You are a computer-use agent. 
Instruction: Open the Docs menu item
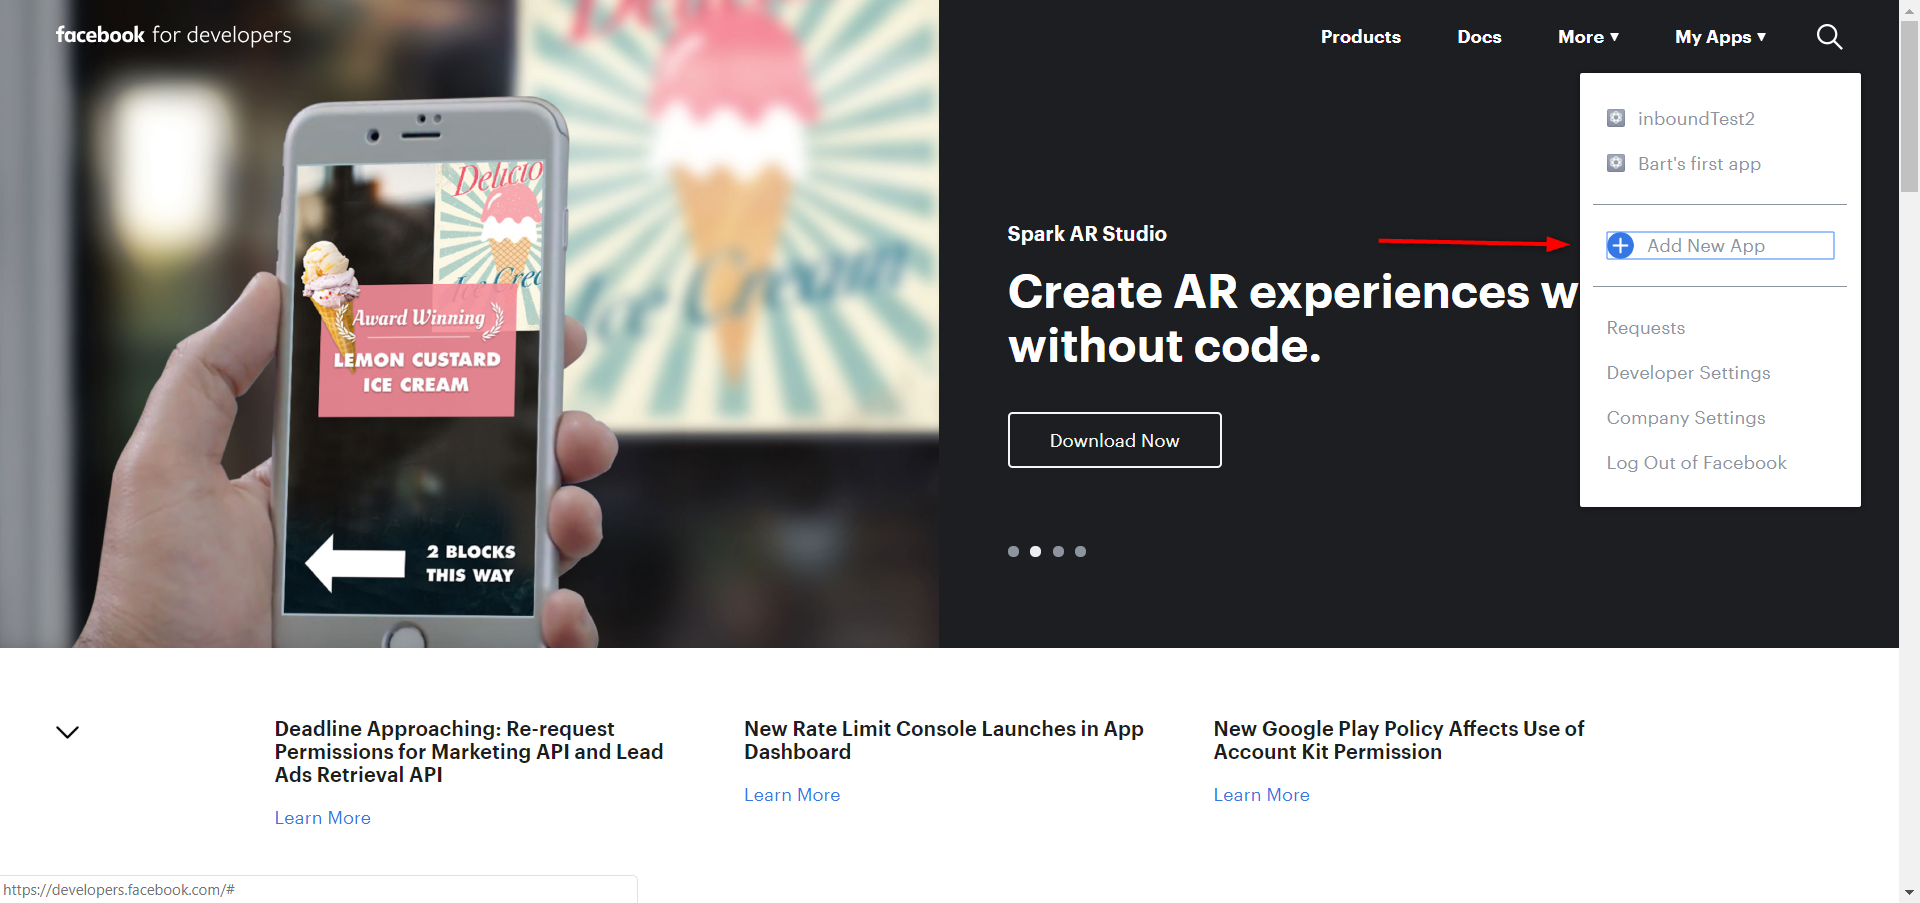click(x=1479, y=37)
